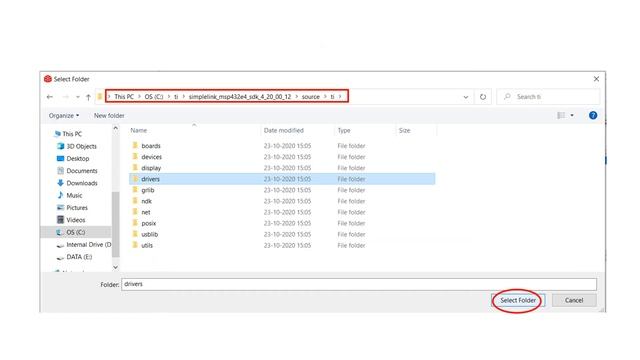Select the source breadcrumb segment

[311, 97]
